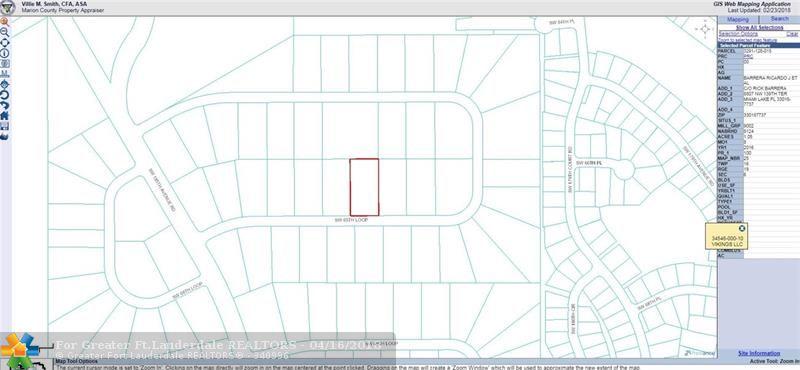
Task: Use the compass navigation control on map
Action: pyautogui.click(x=705, y=29)
